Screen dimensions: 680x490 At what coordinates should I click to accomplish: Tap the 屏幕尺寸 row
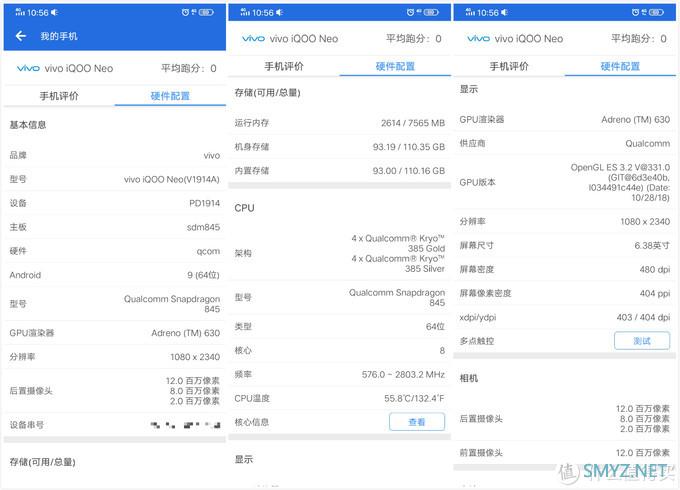pyautogui.click(x=565, y=245)
